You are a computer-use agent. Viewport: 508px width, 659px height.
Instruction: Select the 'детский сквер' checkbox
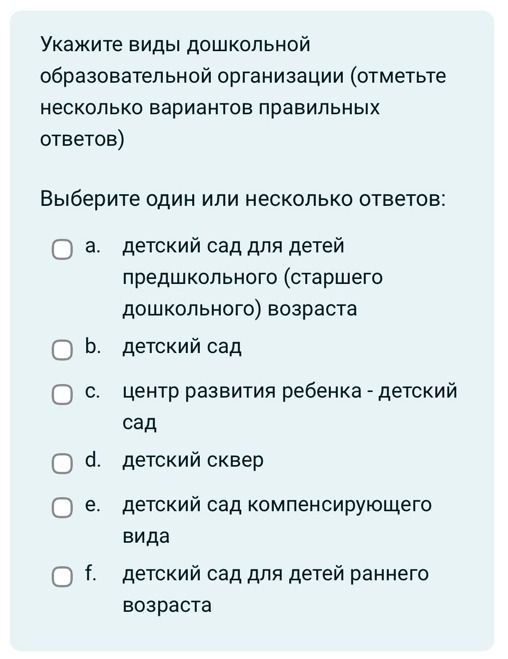point(62,464)
